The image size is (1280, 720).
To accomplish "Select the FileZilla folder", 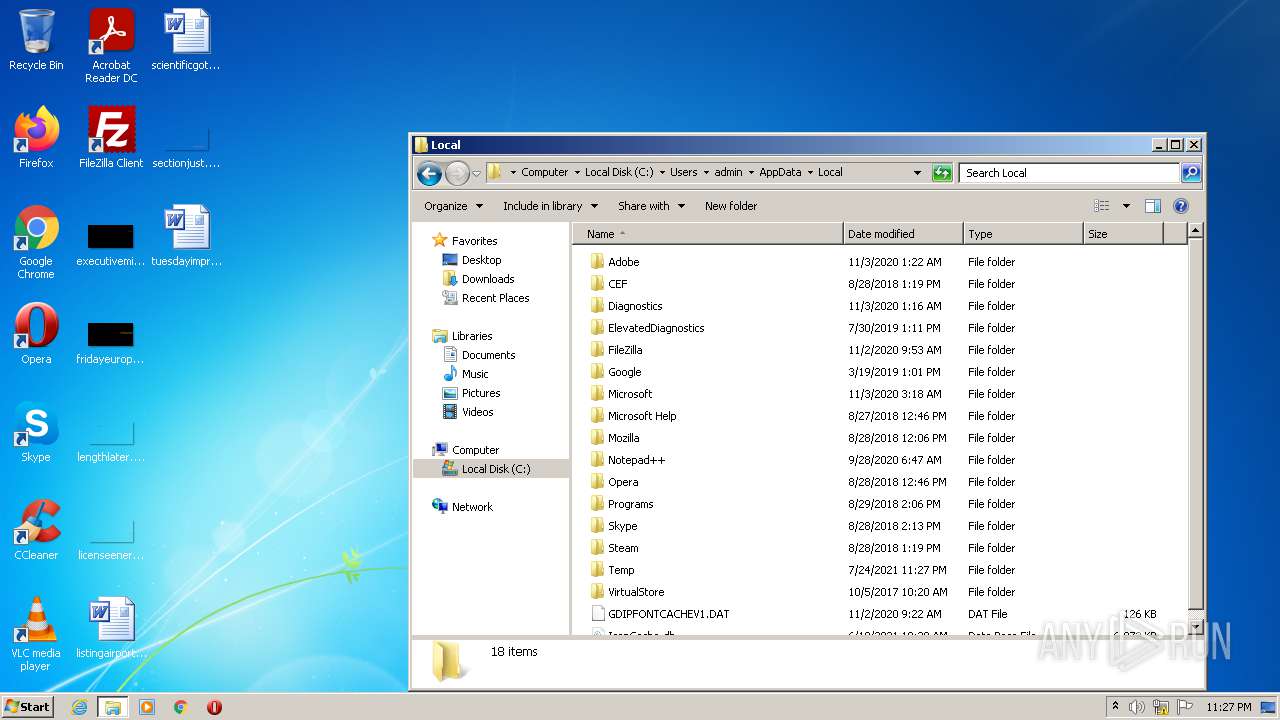I will click(616, 350).
